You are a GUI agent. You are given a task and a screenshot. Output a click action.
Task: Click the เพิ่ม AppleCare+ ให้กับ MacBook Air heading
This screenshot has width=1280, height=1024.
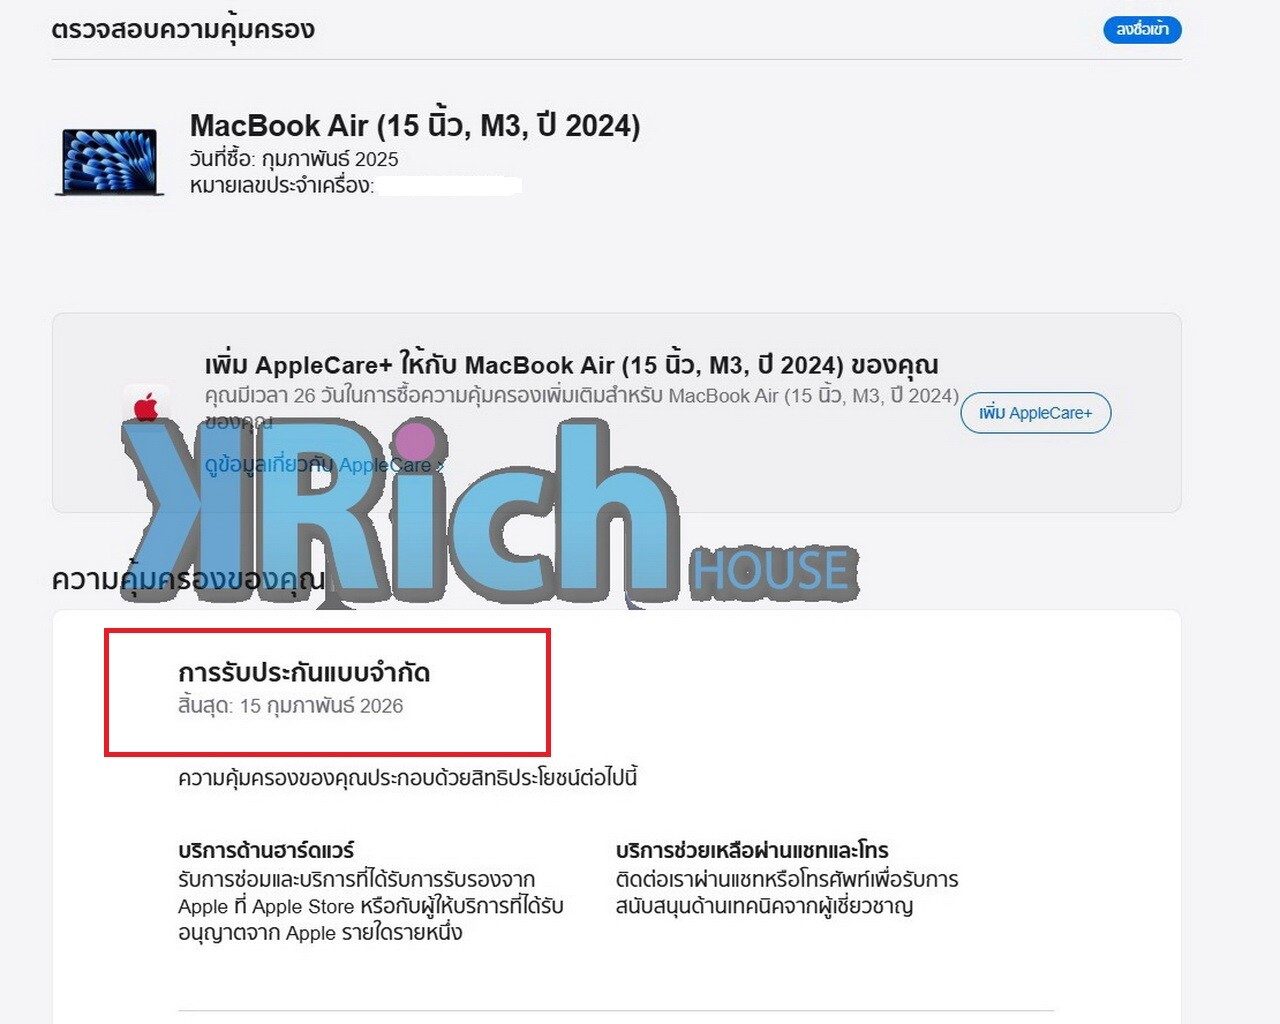571,364
